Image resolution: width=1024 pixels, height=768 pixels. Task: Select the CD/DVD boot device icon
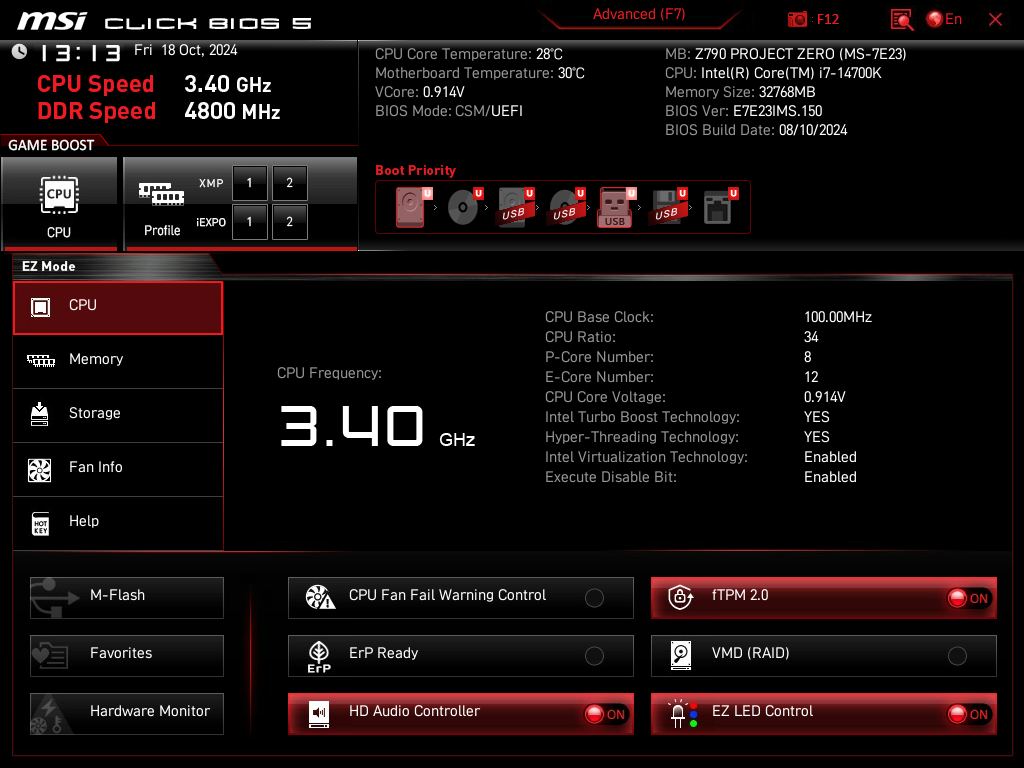tap(463, 207)
